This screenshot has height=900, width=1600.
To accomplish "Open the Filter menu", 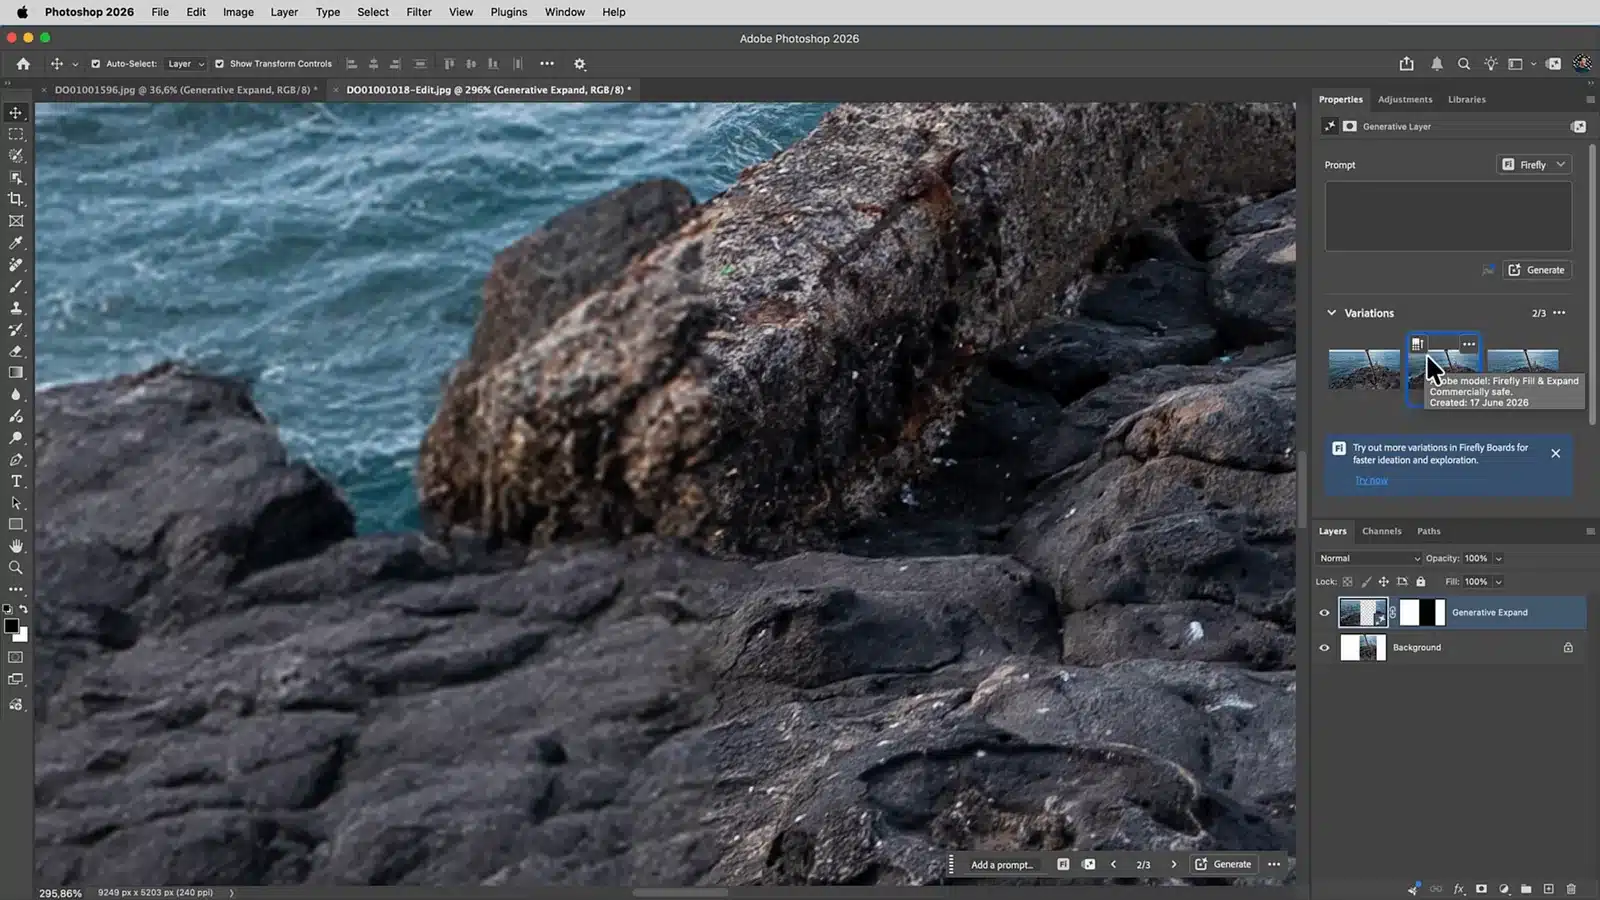I will coord(419,12).
